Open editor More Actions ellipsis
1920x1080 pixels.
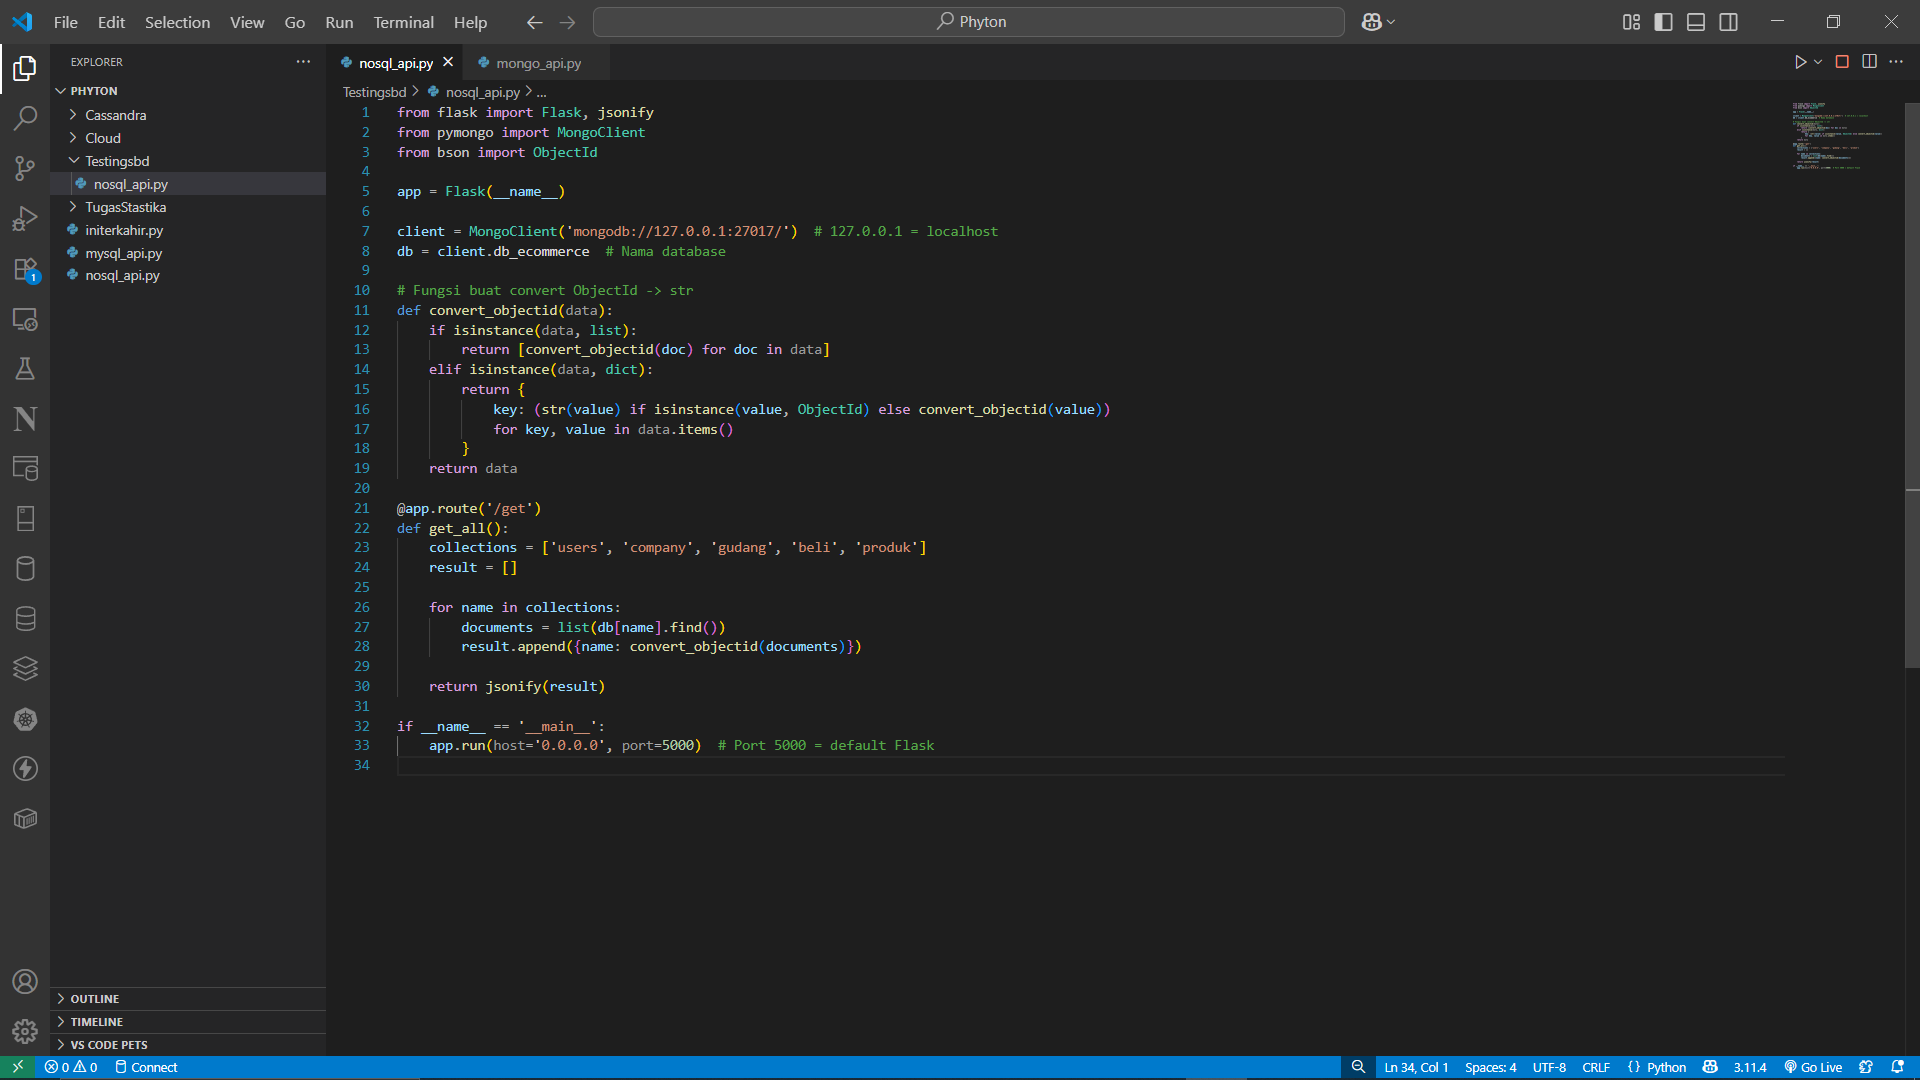point(1896,62)
